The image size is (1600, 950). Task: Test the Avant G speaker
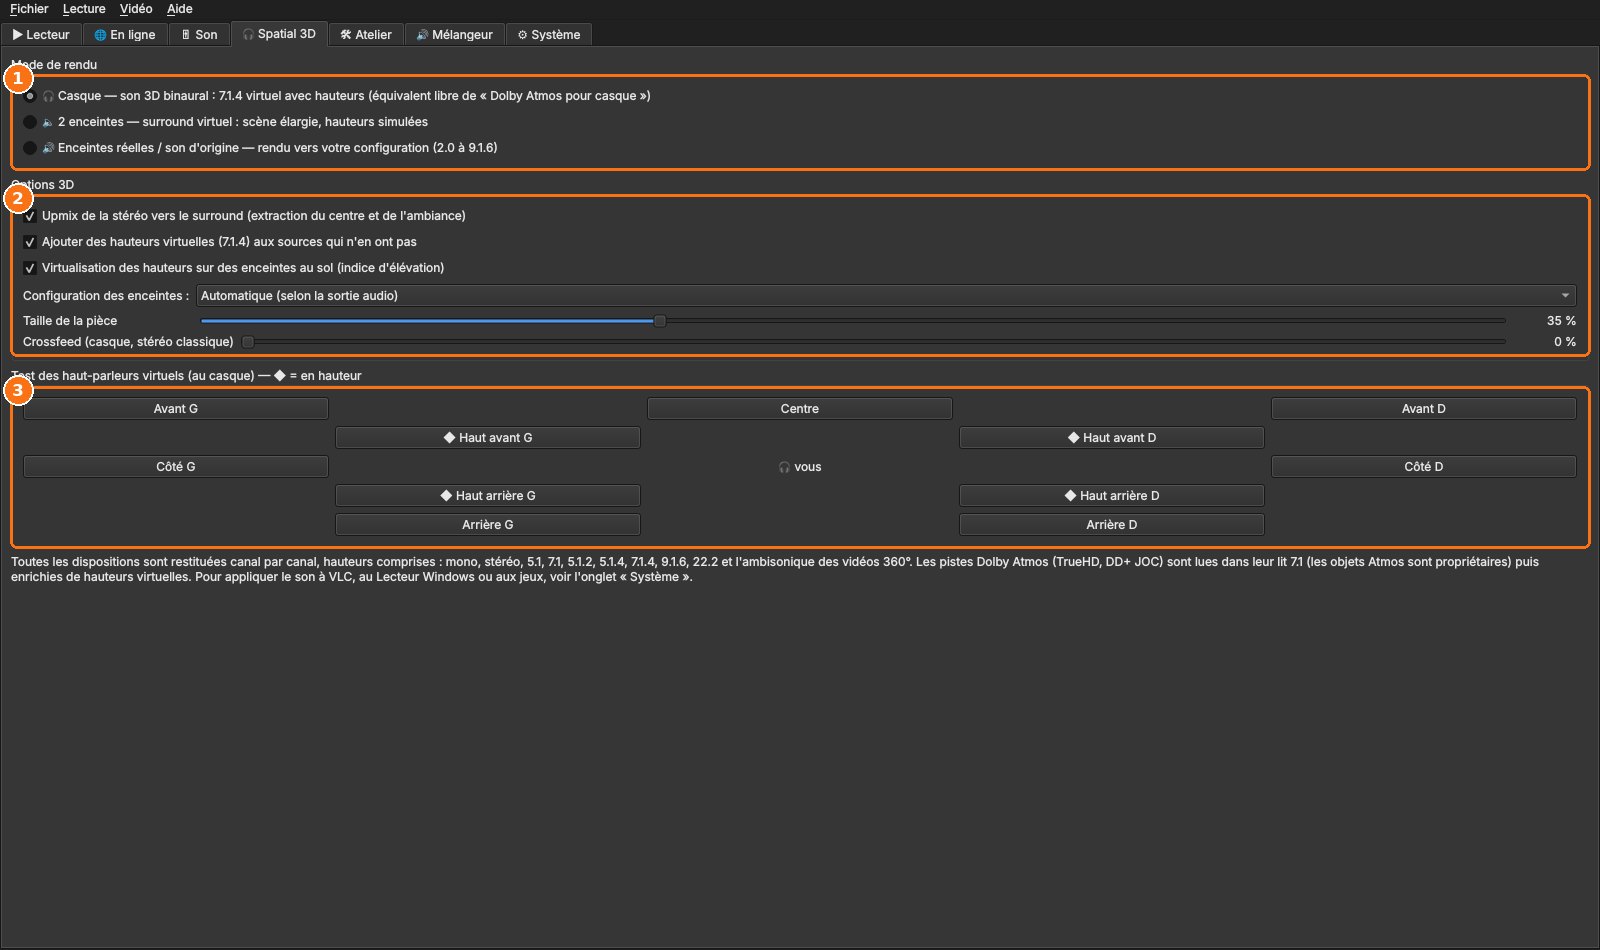[x=176, y=409]
